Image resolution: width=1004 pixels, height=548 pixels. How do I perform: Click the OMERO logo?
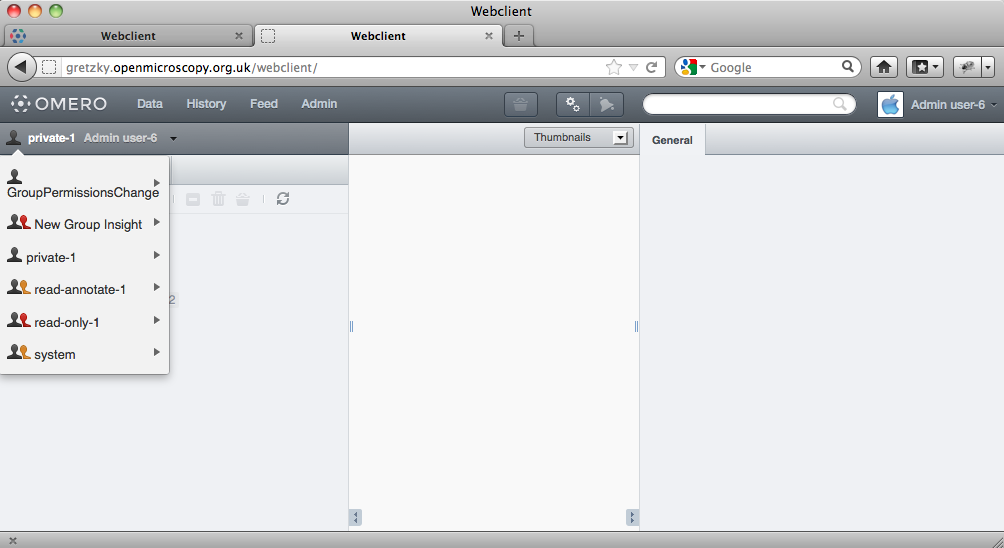coord(59,104)
